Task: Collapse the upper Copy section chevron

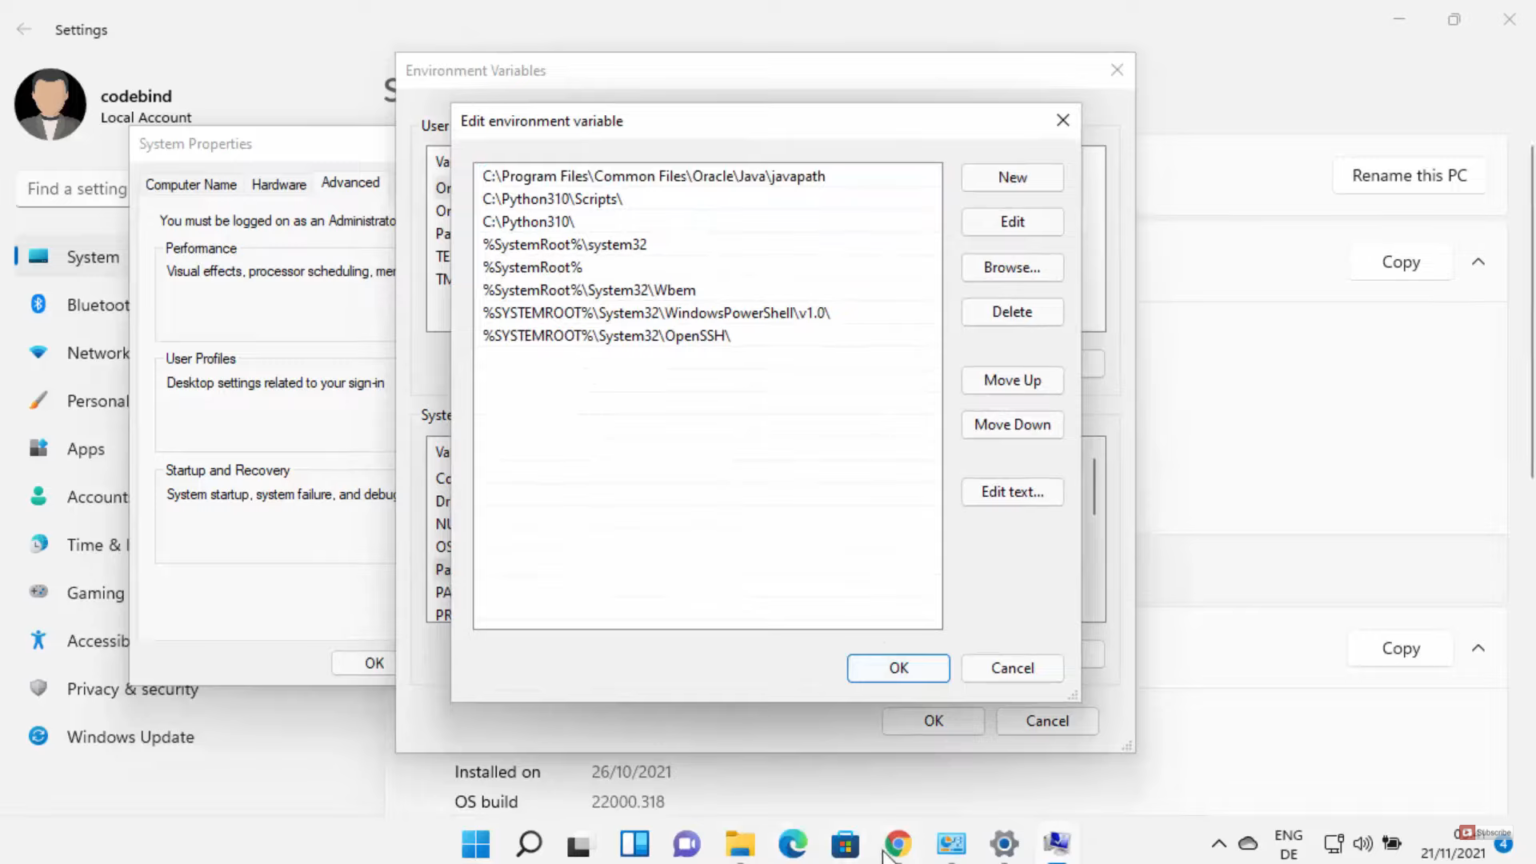Action: click(x=1478, y=261)
